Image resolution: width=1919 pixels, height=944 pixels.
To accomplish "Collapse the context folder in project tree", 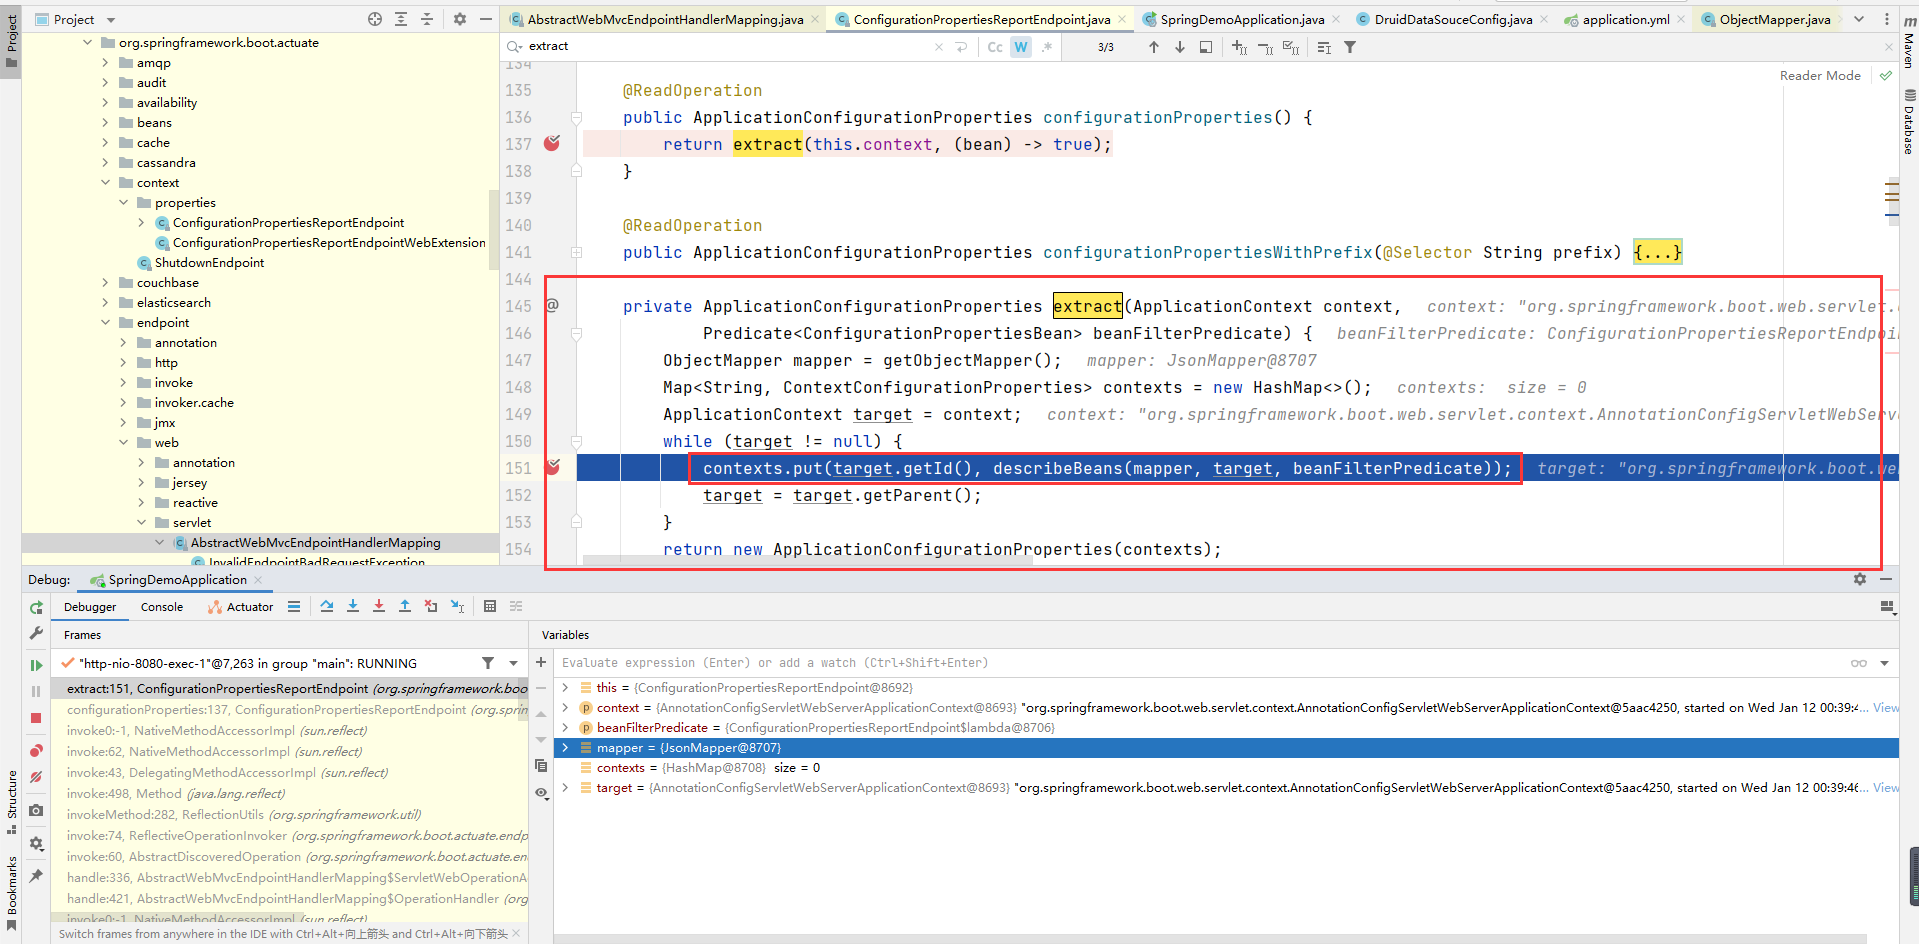I will (x=106, y=182).
